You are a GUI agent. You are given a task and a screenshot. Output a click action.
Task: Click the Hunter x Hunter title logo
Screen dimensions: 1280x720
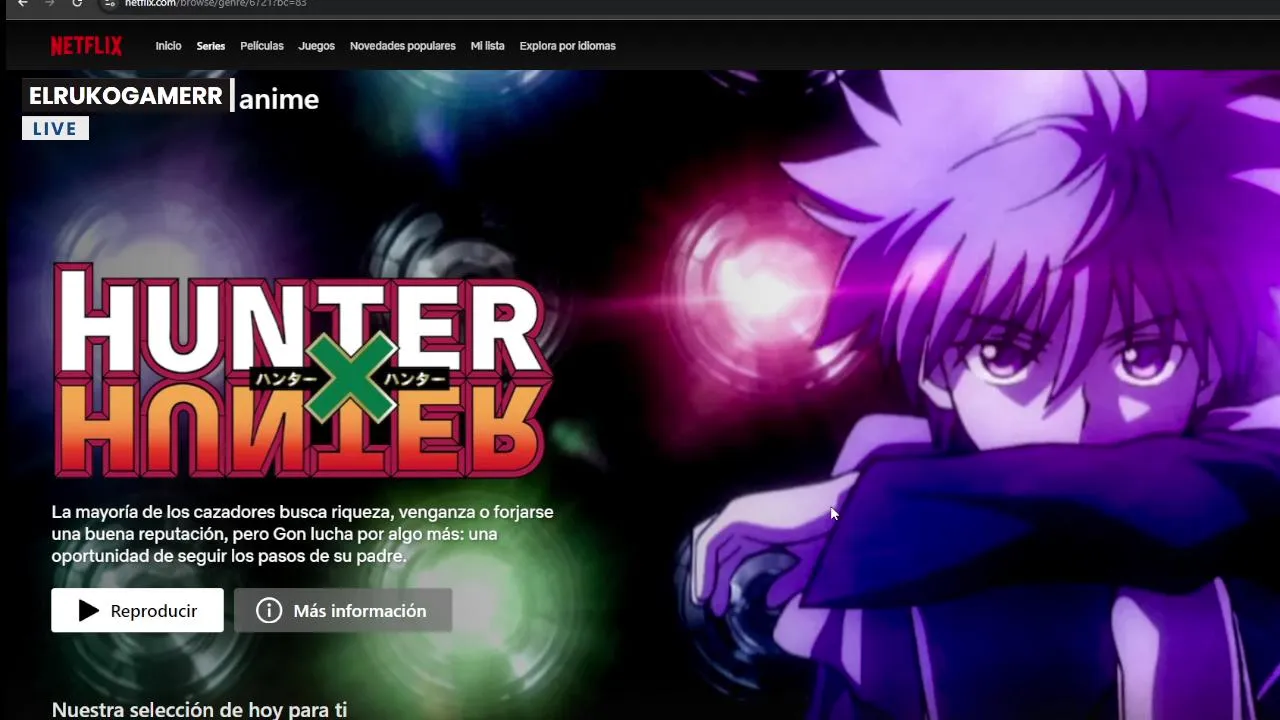pyautogui.click(x=301, y=371)
